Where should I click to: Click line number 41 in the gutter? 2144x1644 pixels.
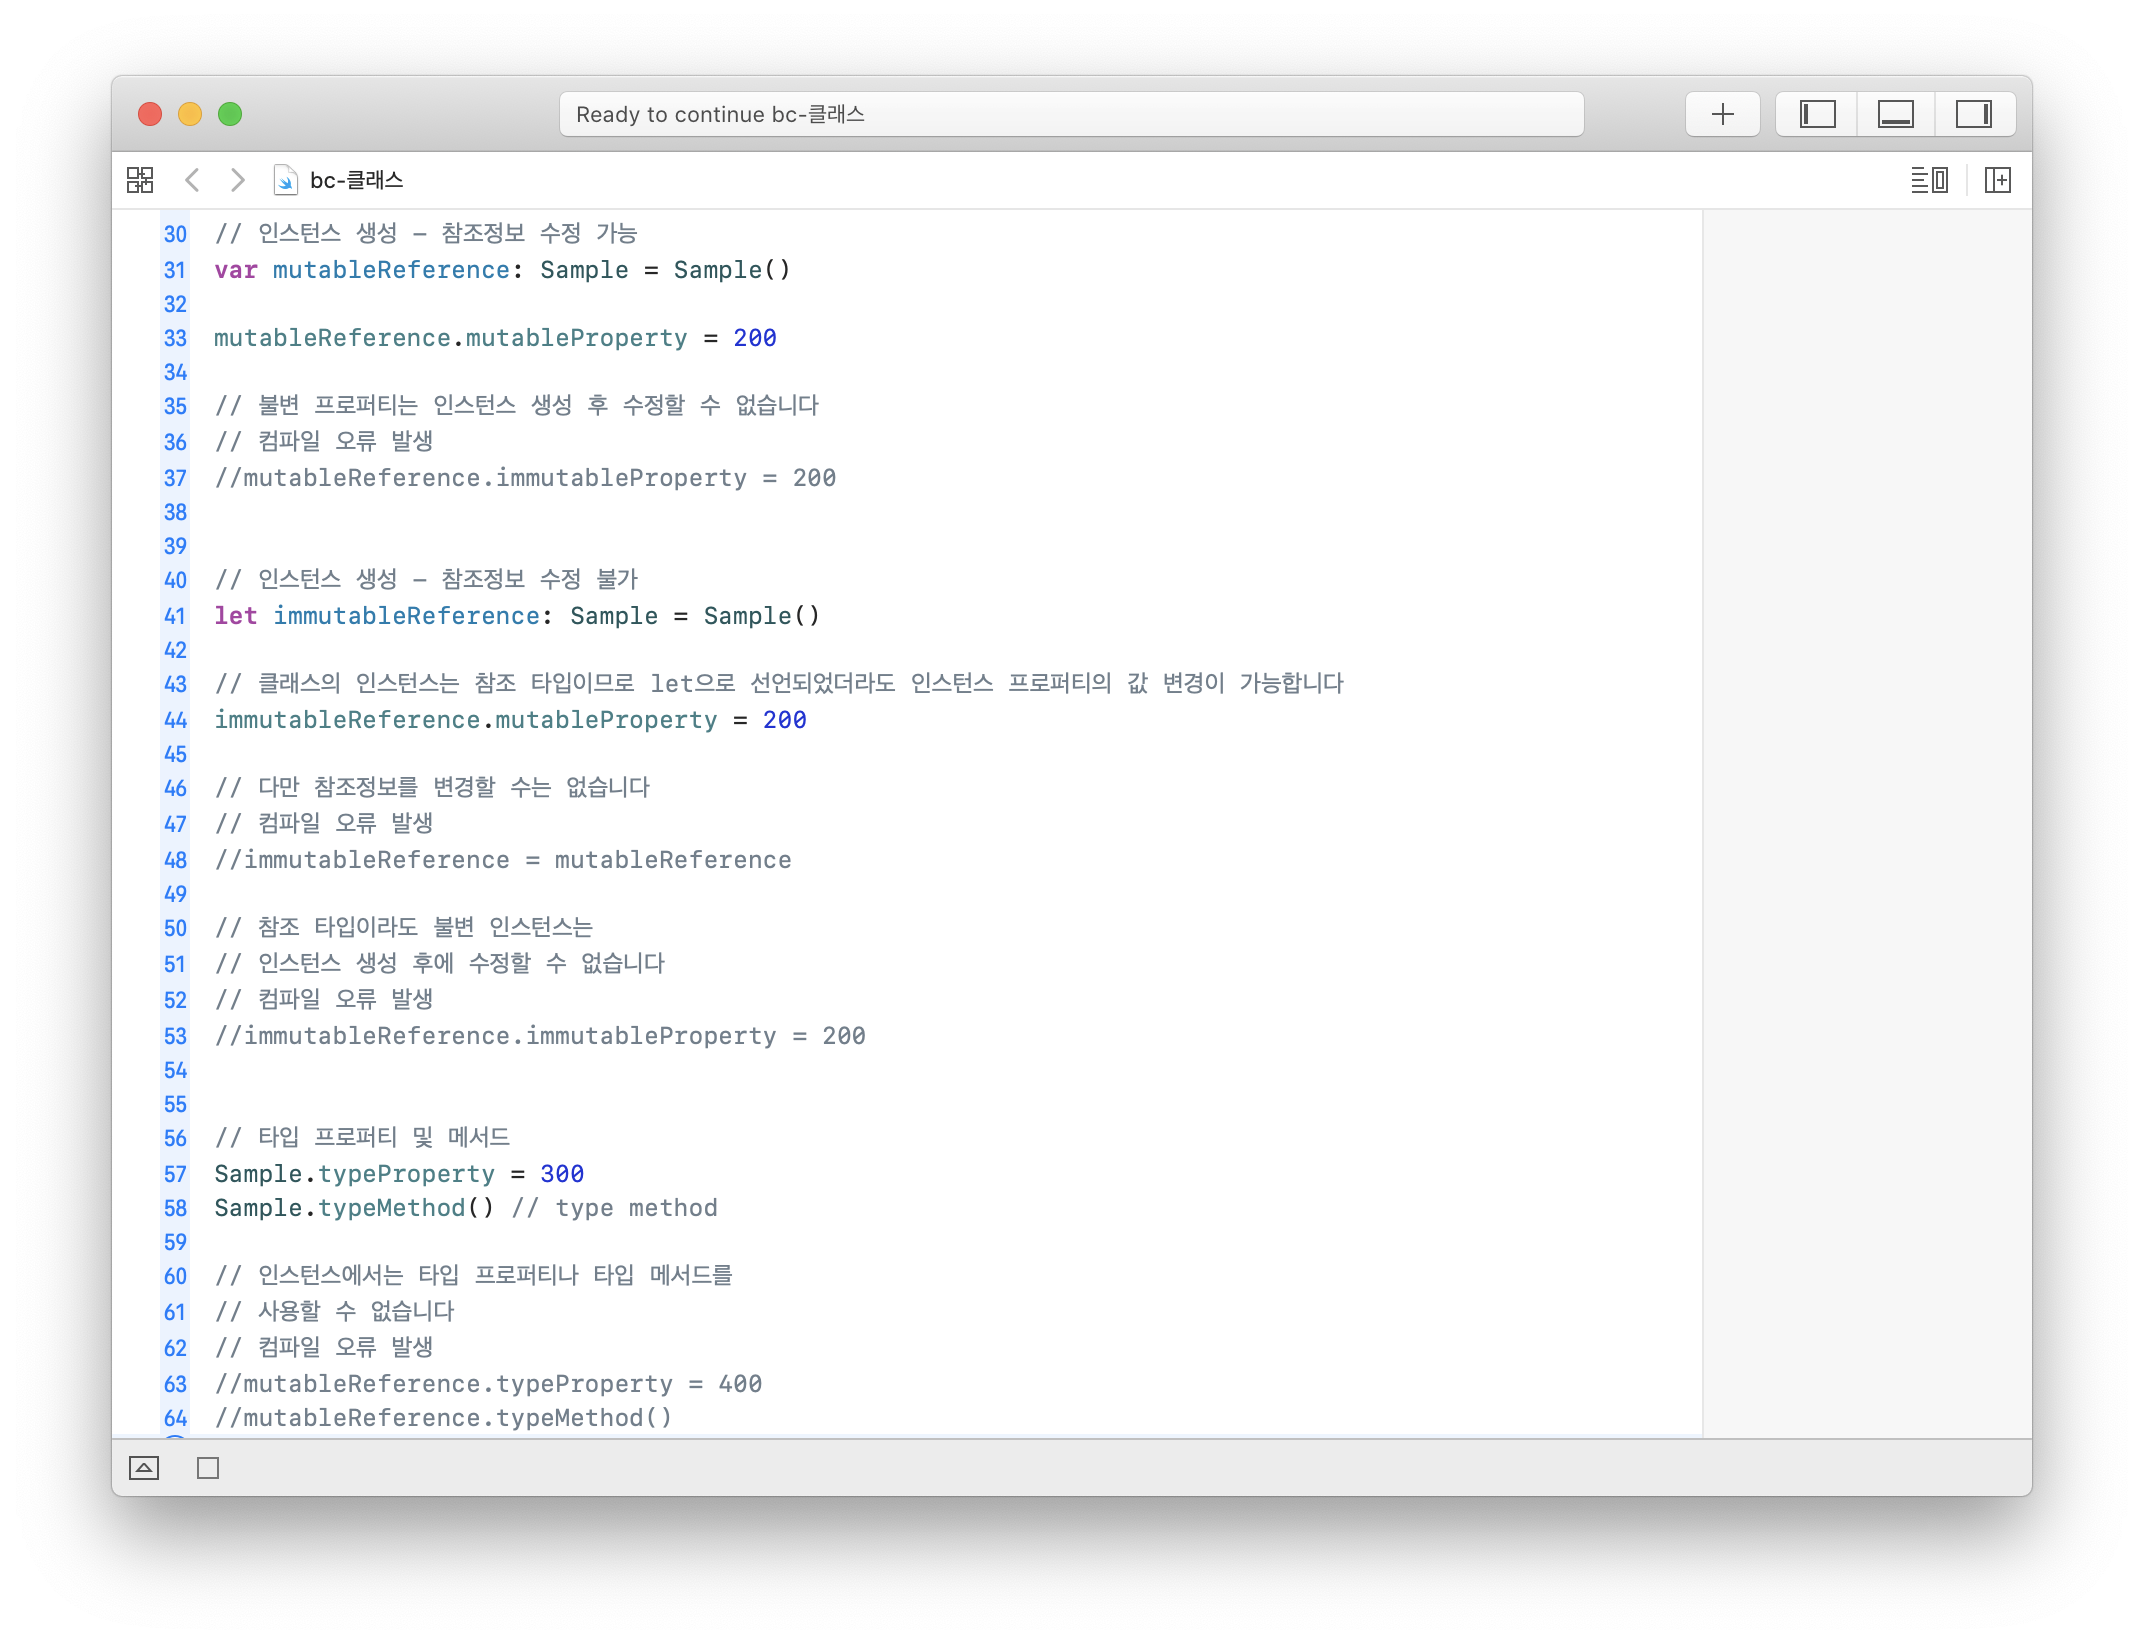coord(175,616)
